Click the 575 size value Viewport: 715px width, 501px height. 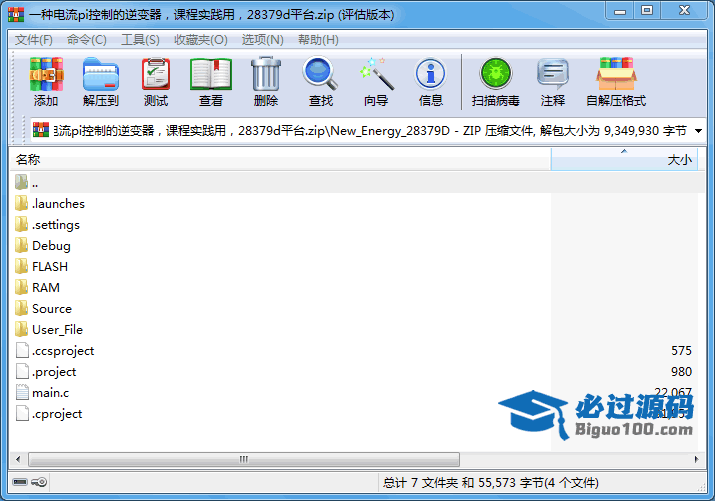pyautogui.click(x=681, y=351)
